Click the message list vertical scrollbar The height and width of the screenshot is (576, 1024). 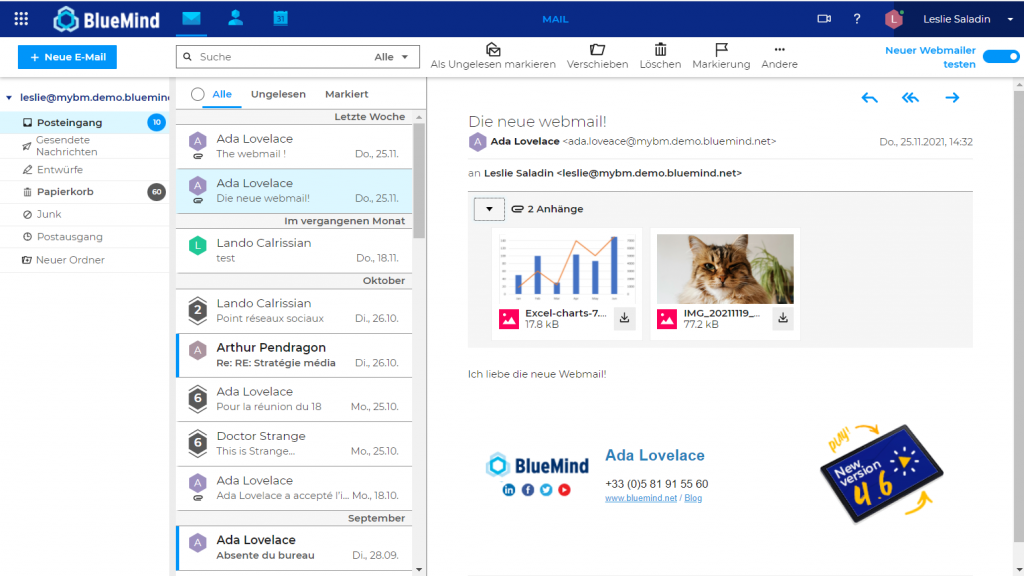419,180
